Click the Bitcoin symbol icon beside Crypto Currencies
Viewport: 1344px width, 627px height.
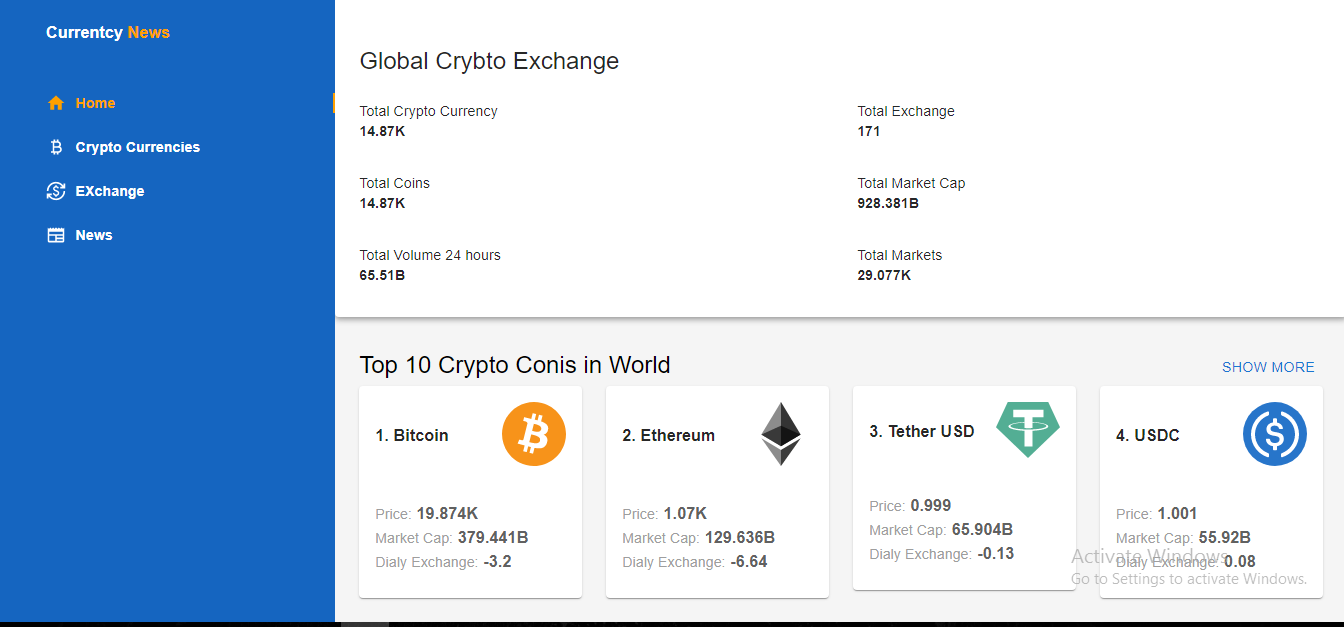click(x=56, y=147)
